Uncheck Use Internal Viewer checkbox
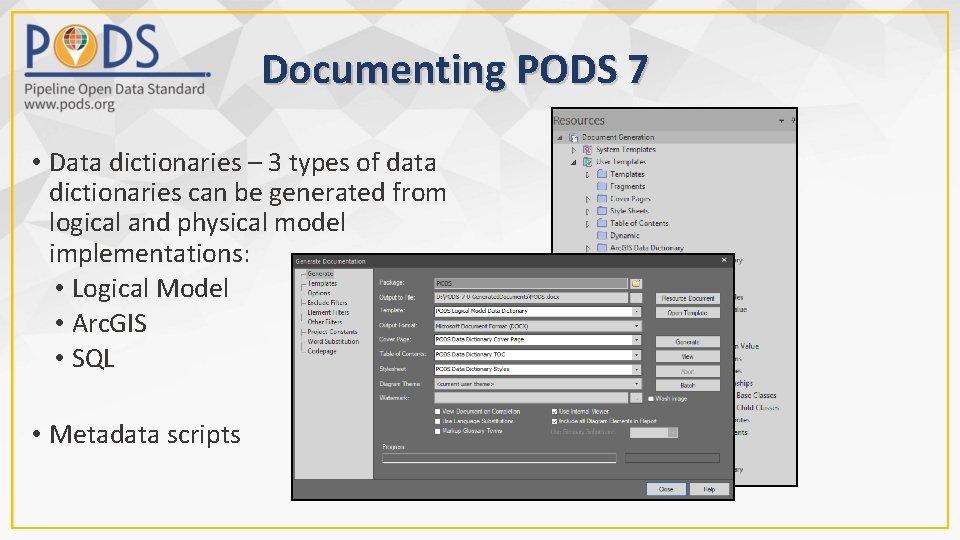This screenshot has height=540, width=960. 554,411
